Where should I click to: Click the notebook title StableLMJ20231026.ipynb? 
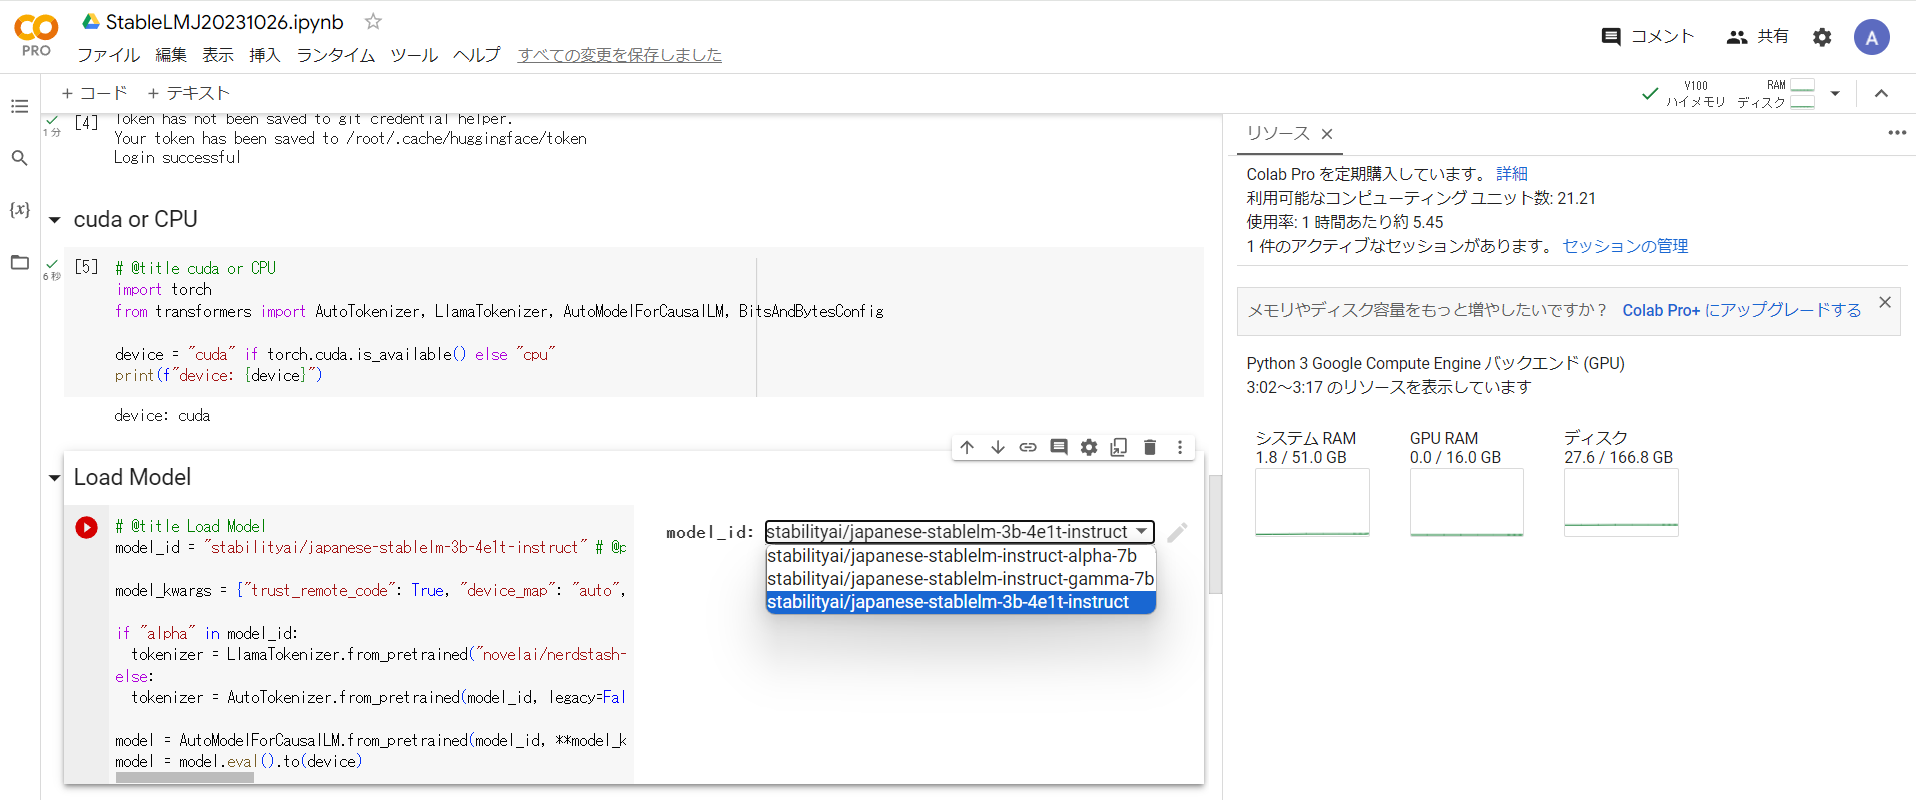224,22
